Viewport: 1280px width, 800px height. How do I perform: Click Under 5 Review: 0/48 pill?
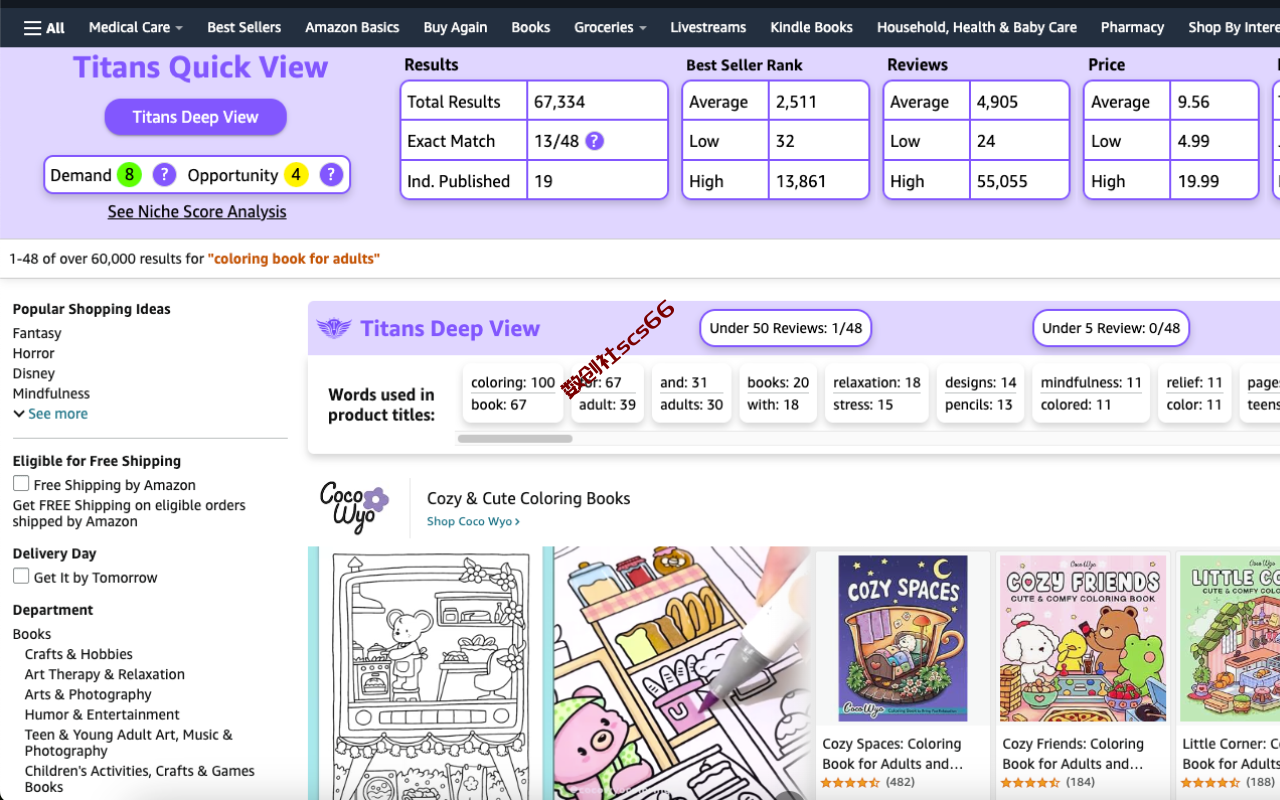[1111, 328]
